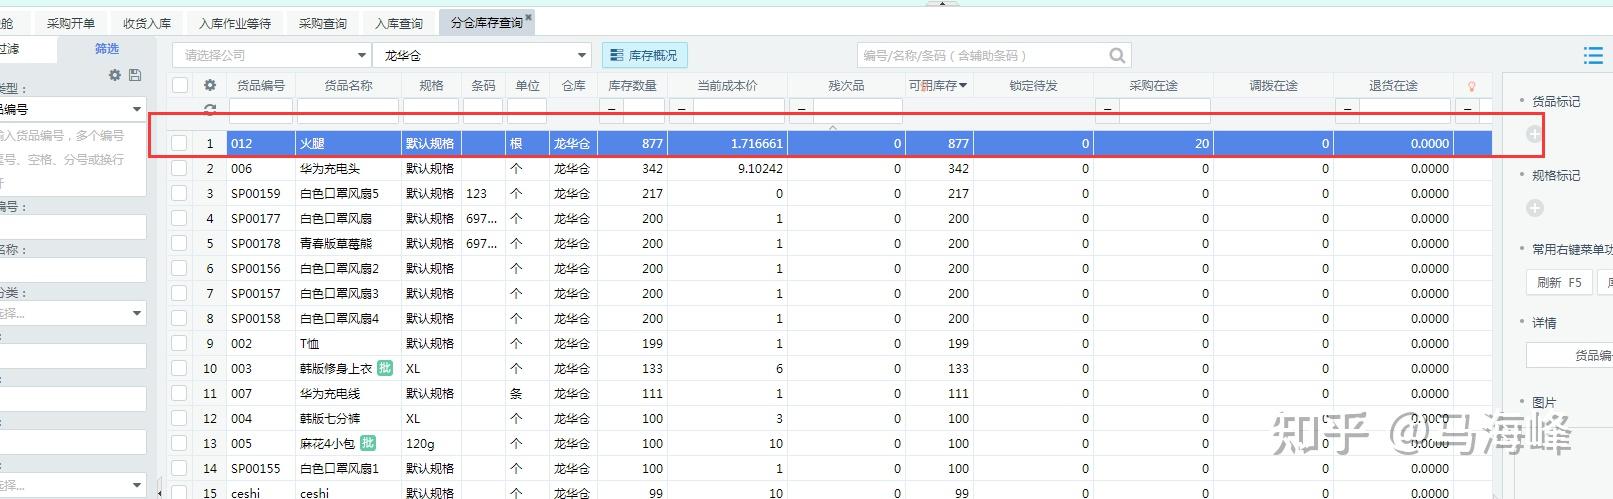Open the 退货在途 filter operator selector

pyautogui.click(x=1347, y=109)
